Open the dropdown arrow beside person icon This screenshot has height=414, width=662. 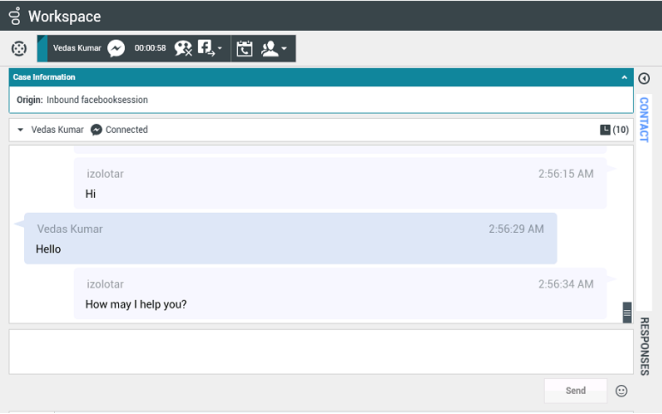pos(285,49)
